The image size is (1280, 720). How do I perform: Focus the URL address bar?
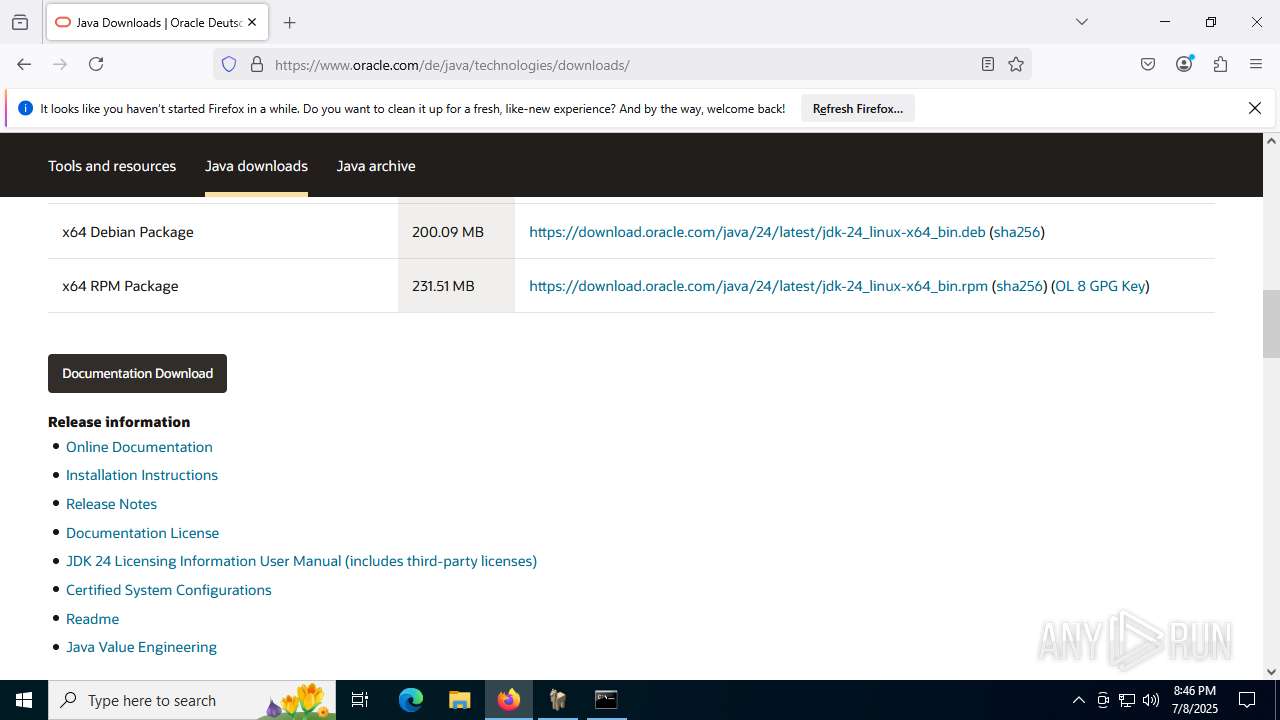[620, 65]
